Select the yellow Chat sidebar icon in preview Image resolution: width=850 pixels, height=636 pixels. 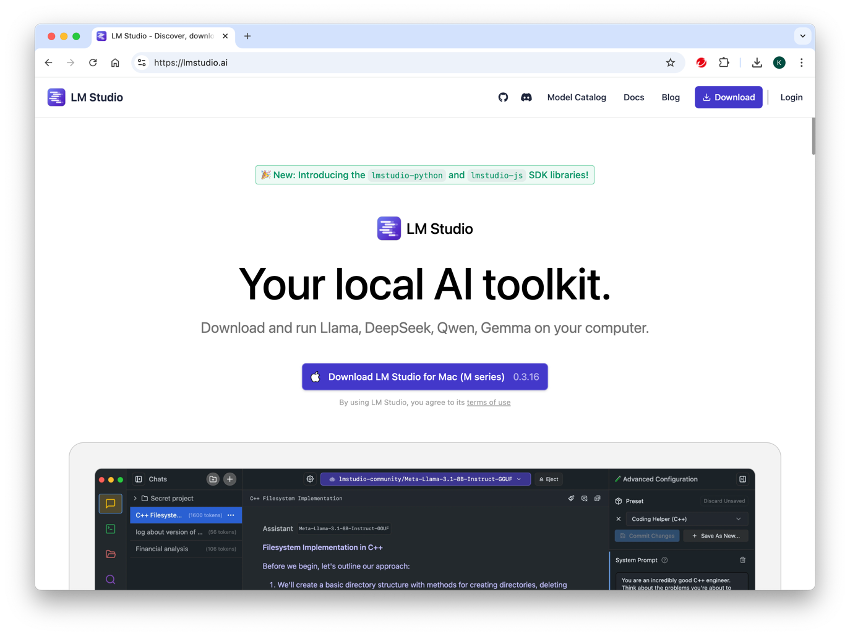111,504
